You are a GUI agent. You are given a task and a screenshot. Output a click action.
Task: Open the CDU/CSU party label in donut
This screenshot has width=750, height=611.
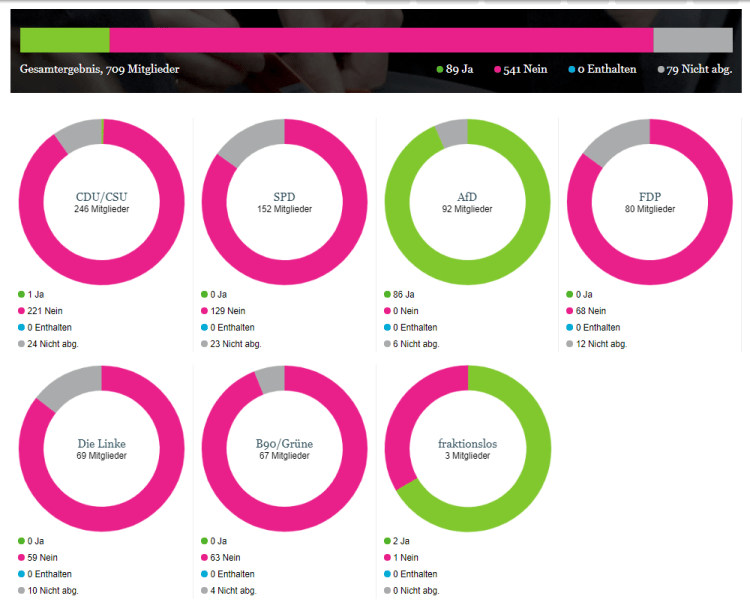coord(101,196)
